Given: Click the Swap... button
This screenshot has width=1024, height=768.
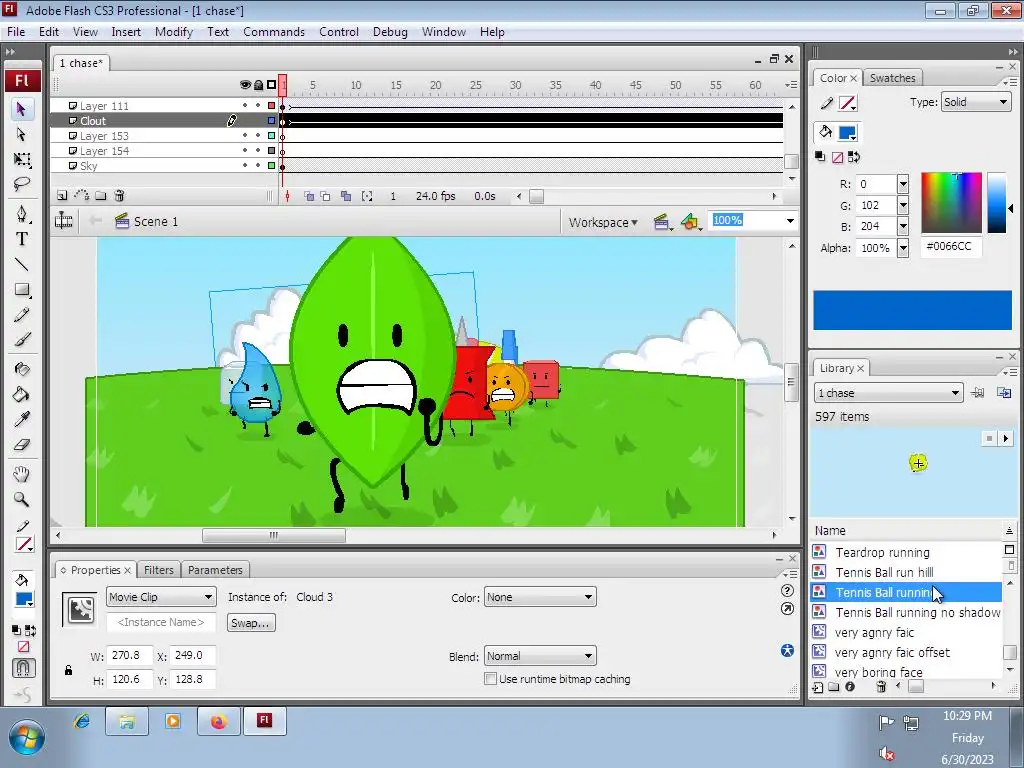Looking at the screenshot, I should point(251,623).
